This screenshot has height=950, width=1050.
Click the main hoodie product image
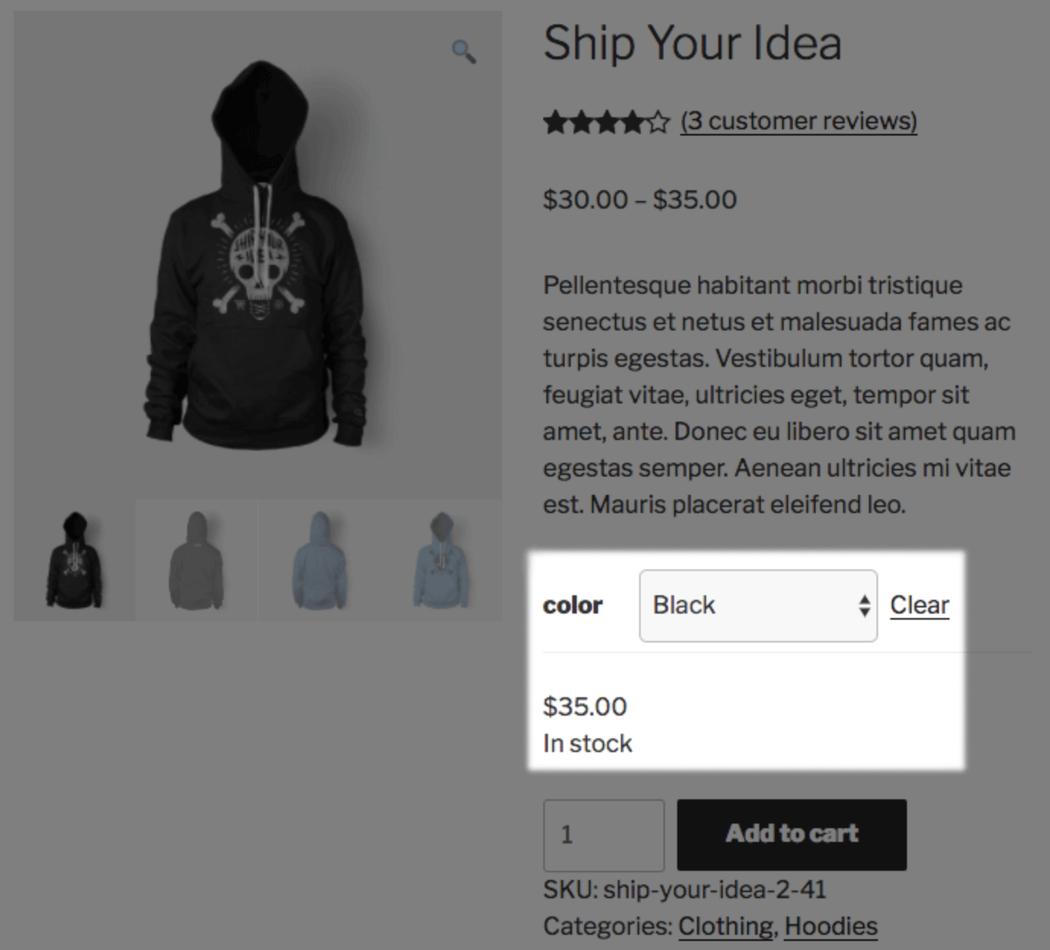[x=256, y=250]
